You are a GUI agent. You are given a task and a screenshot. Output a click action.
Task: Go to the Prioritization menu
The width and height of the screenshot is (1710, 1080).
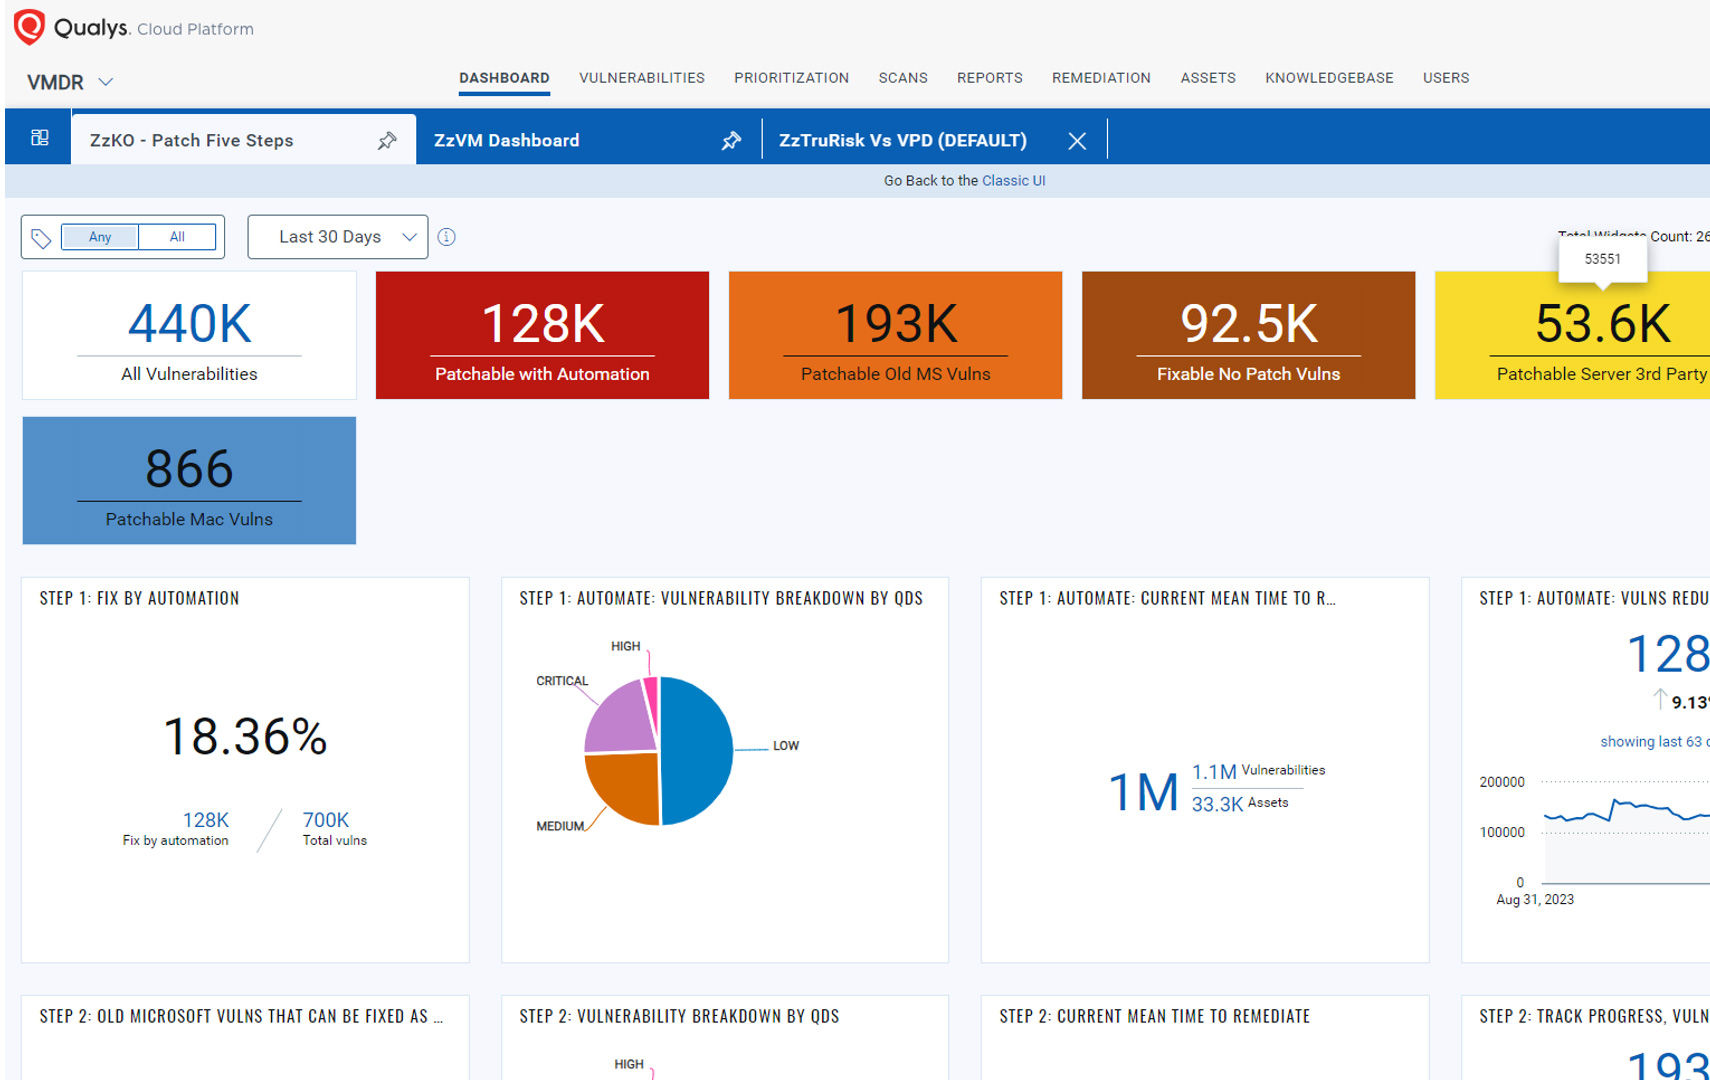[x=791, y=78]
